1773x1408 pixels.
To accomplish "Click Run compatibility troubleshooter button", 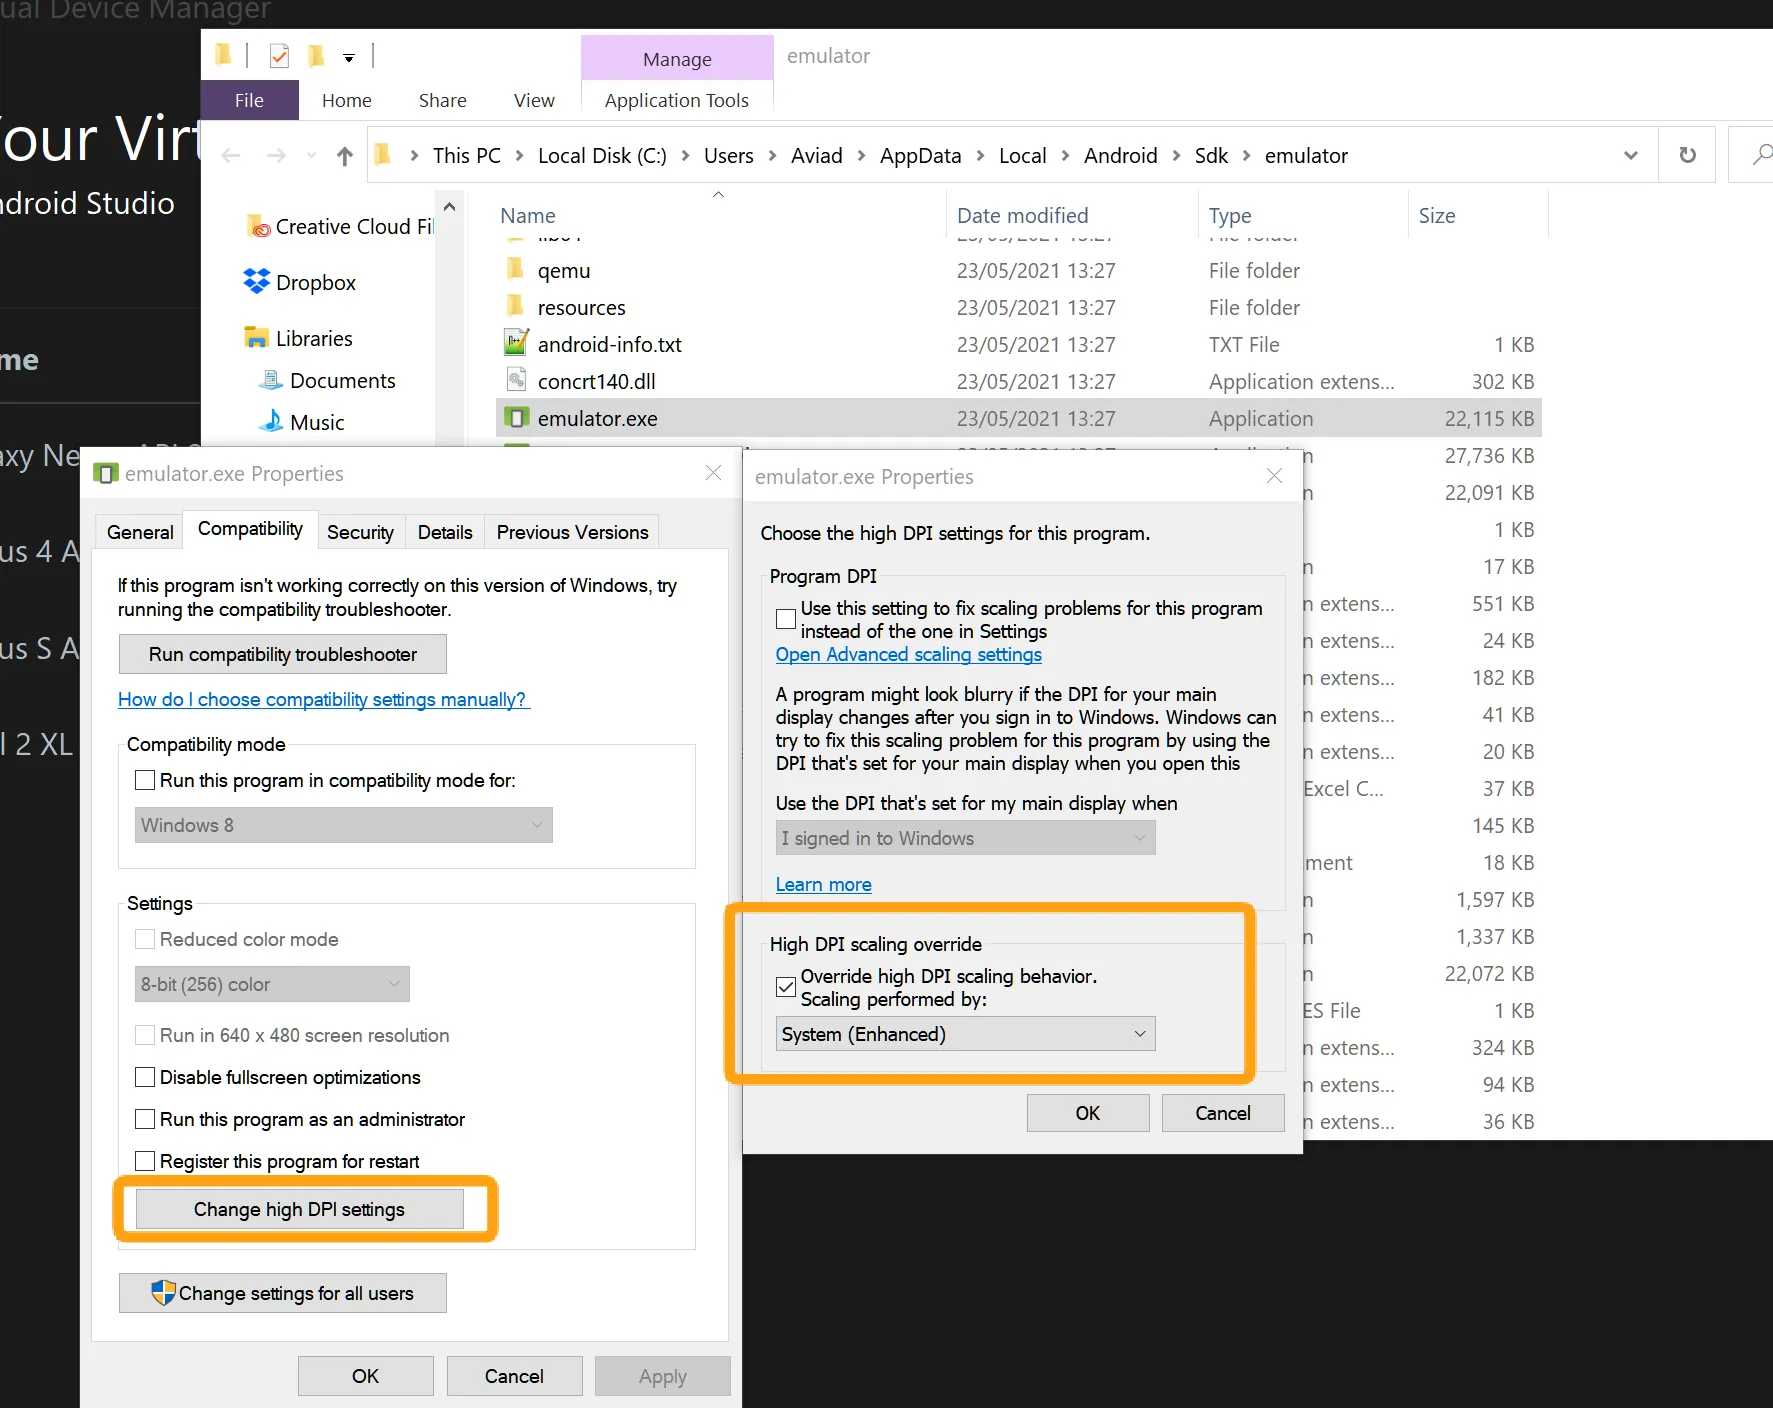I will tap(283, 654).
